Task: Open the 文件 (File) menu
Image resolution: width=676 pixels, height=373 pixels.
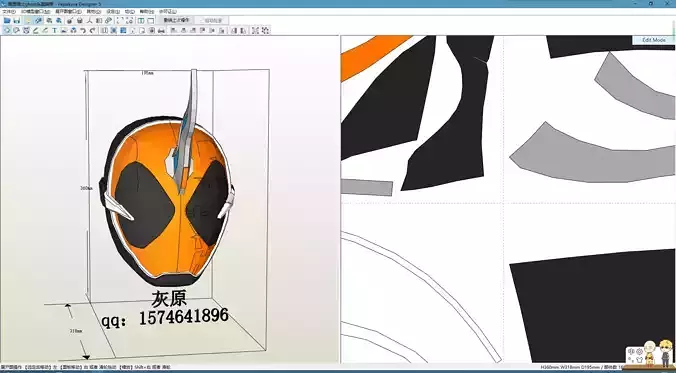Action: [9, 12]
